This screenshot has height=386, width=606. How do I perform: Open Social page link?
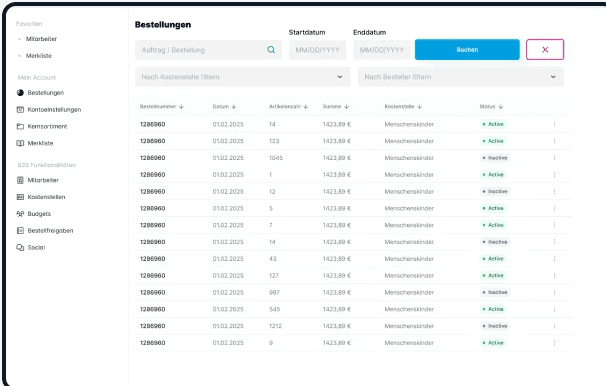(x=36, y=247)
